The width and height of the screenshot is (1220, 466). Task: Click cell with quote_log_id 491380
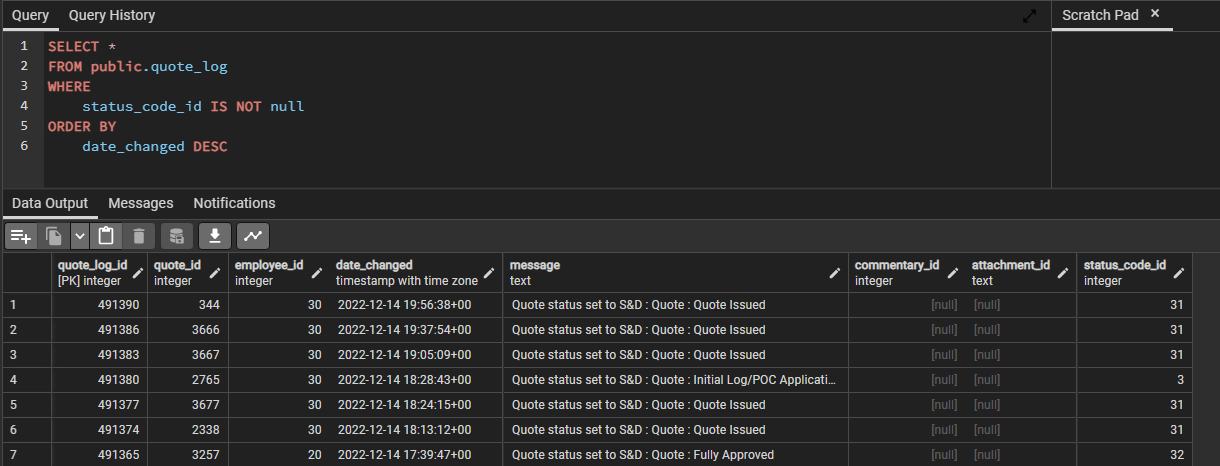coord(99,380)
